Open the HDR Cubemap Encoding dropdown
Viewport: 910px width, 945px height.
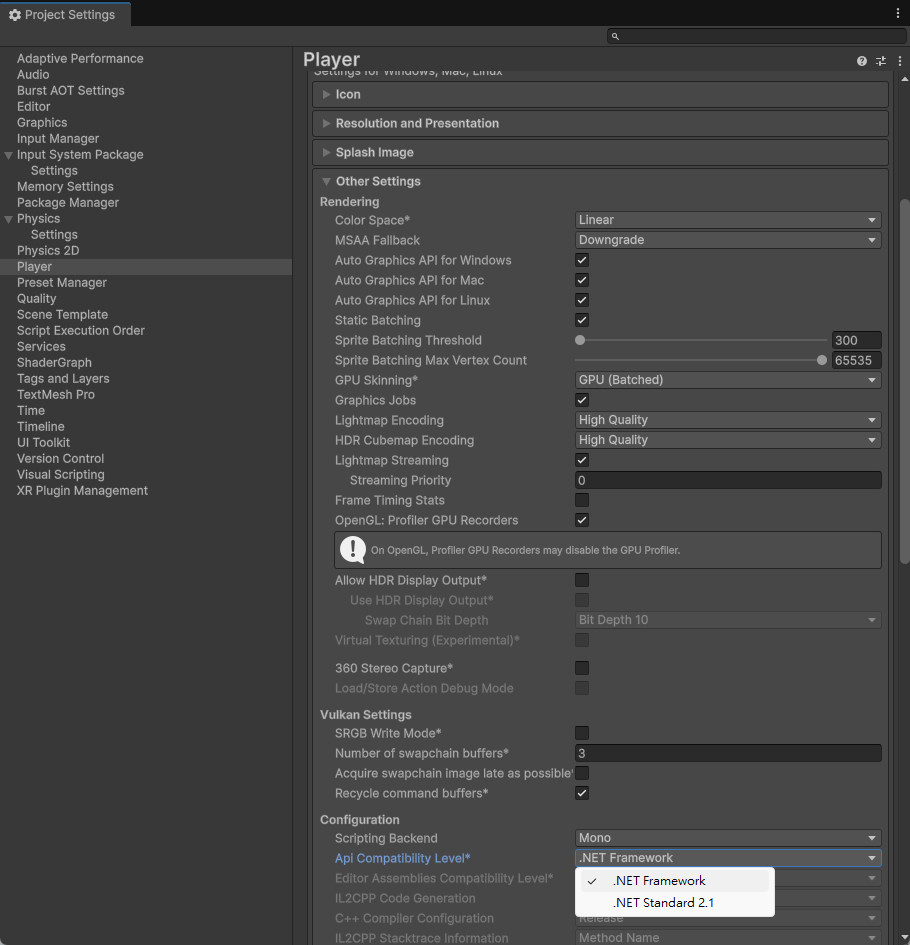coord(728,440)
